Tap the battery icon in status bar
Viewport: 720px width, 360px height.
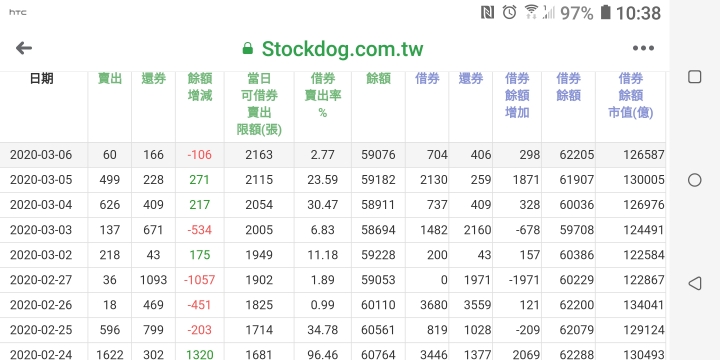[x=606, y=12]
